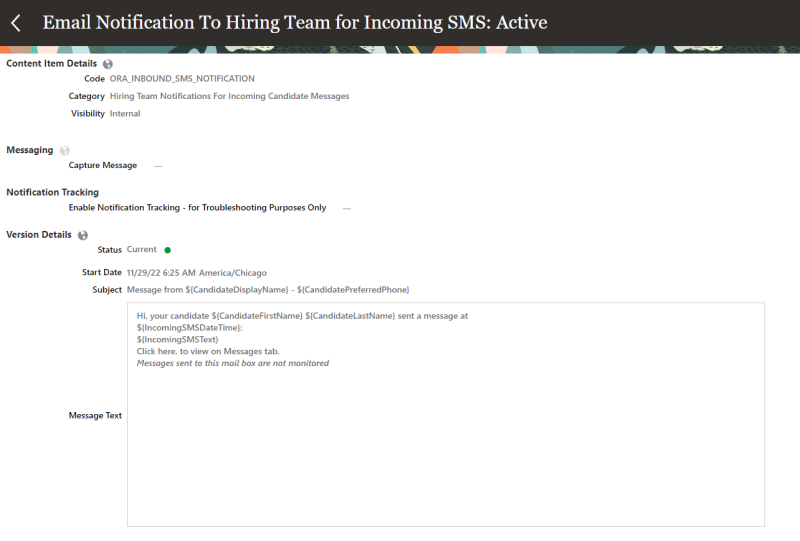Toggle the Capture Message value

point(157,166)
